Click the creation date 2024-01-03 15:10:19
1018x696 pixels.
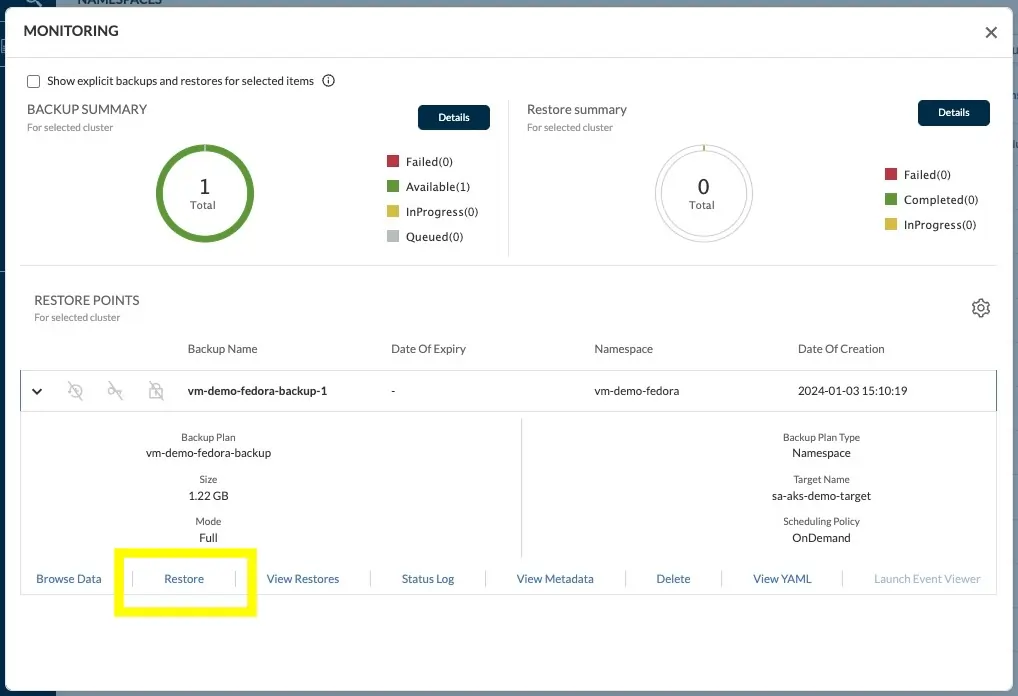pos(852,391)
